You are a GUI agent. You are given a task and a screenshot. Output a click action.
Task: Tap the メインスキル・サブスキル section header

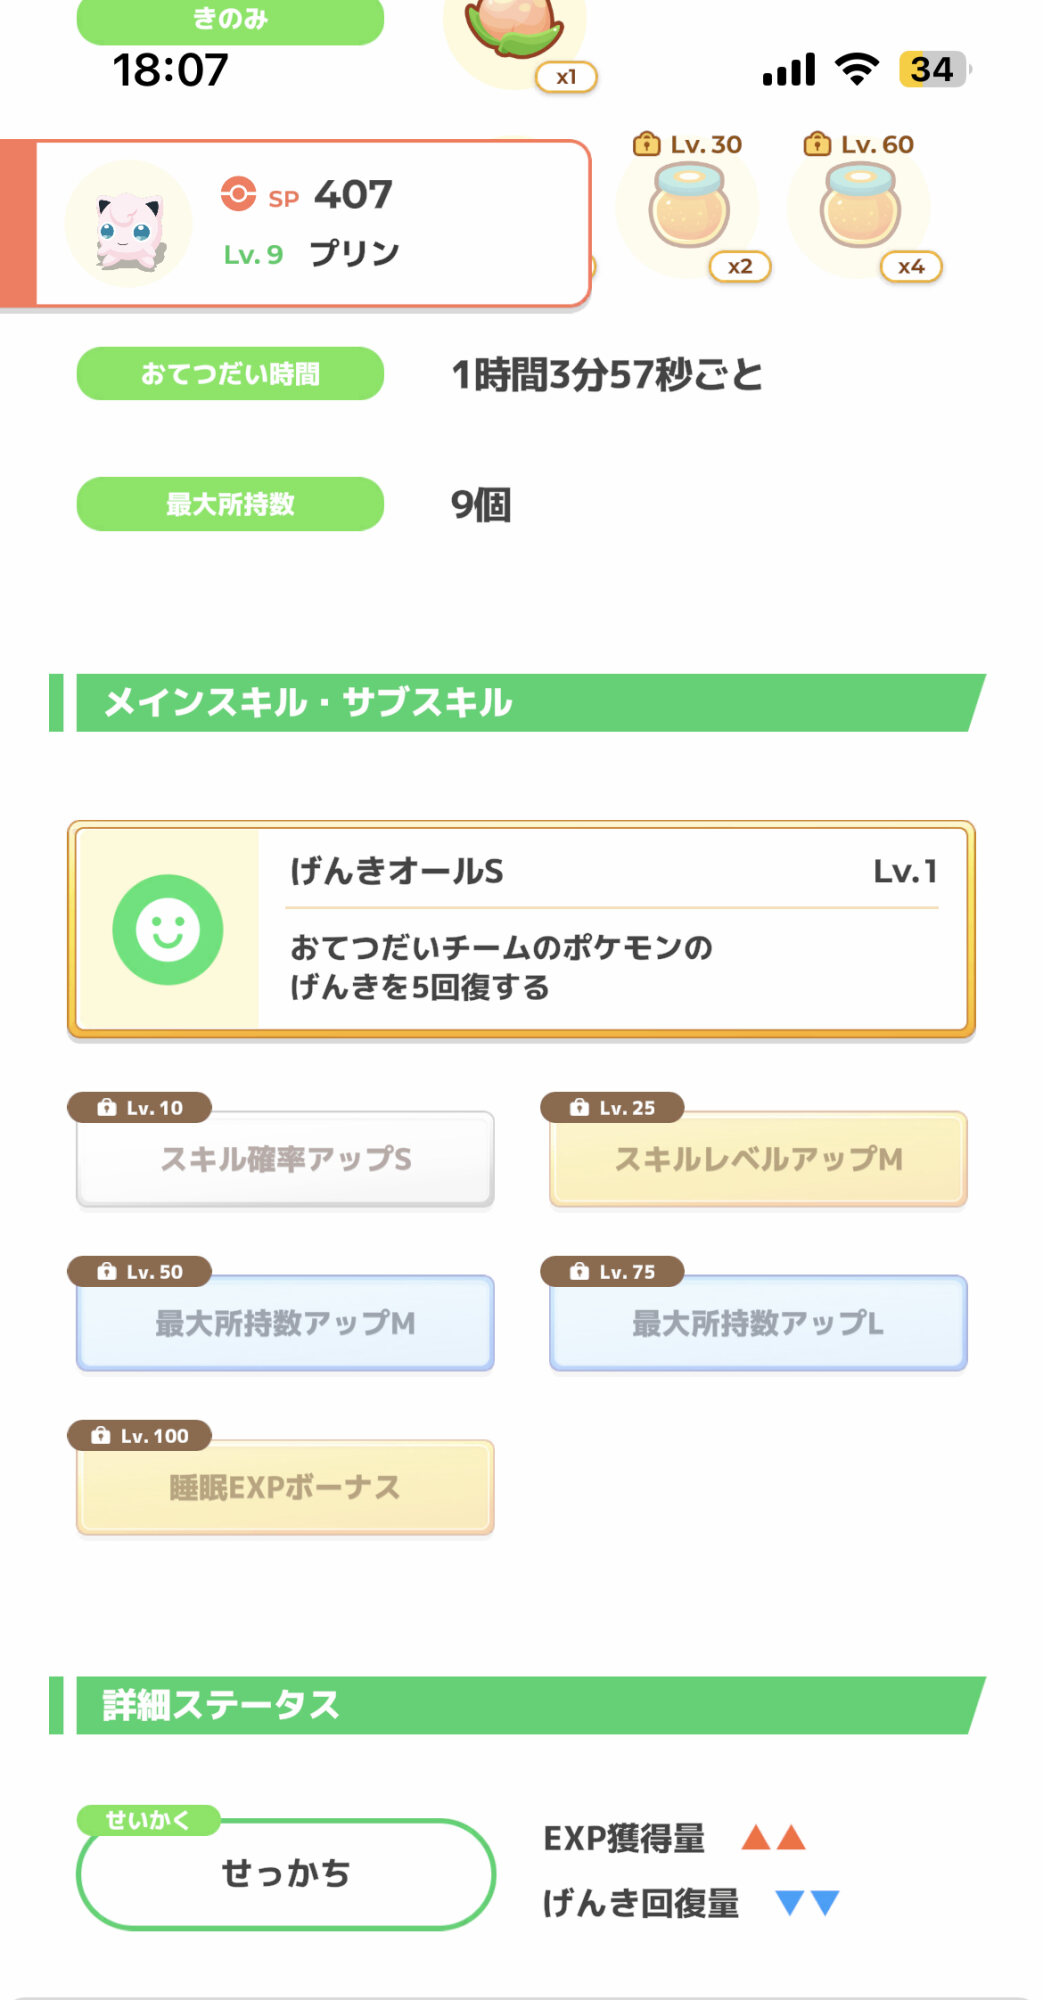point(520,703)
